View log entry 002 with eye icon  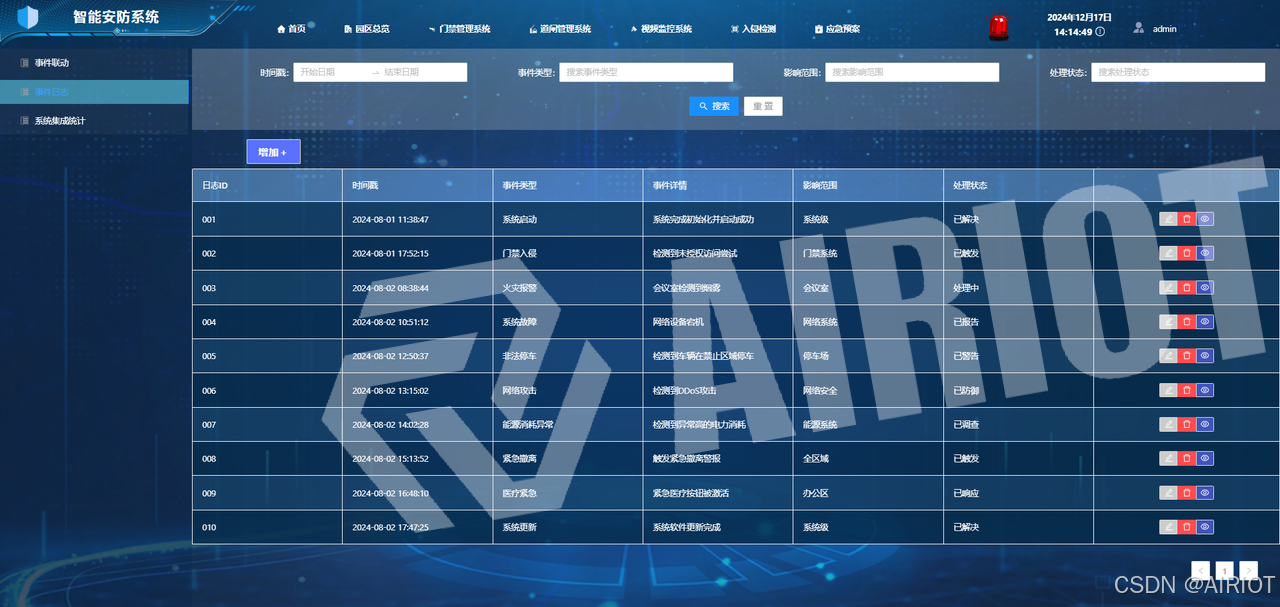click(x=1205, y=253)
